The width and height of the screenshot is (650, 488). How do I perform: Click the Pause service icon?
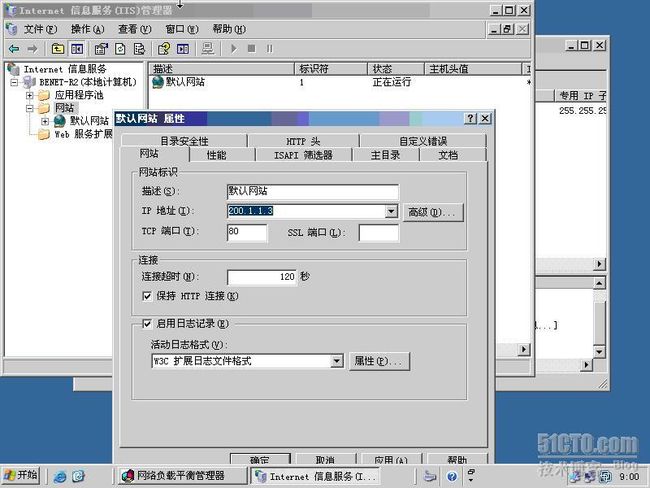[x=269, y=49]
